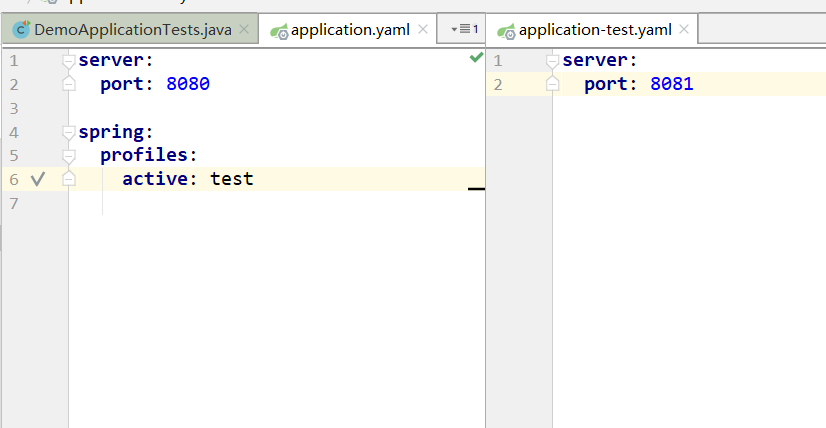
Task: Click the 'active' key in application.yaml
Action: [x=155, y=179]
